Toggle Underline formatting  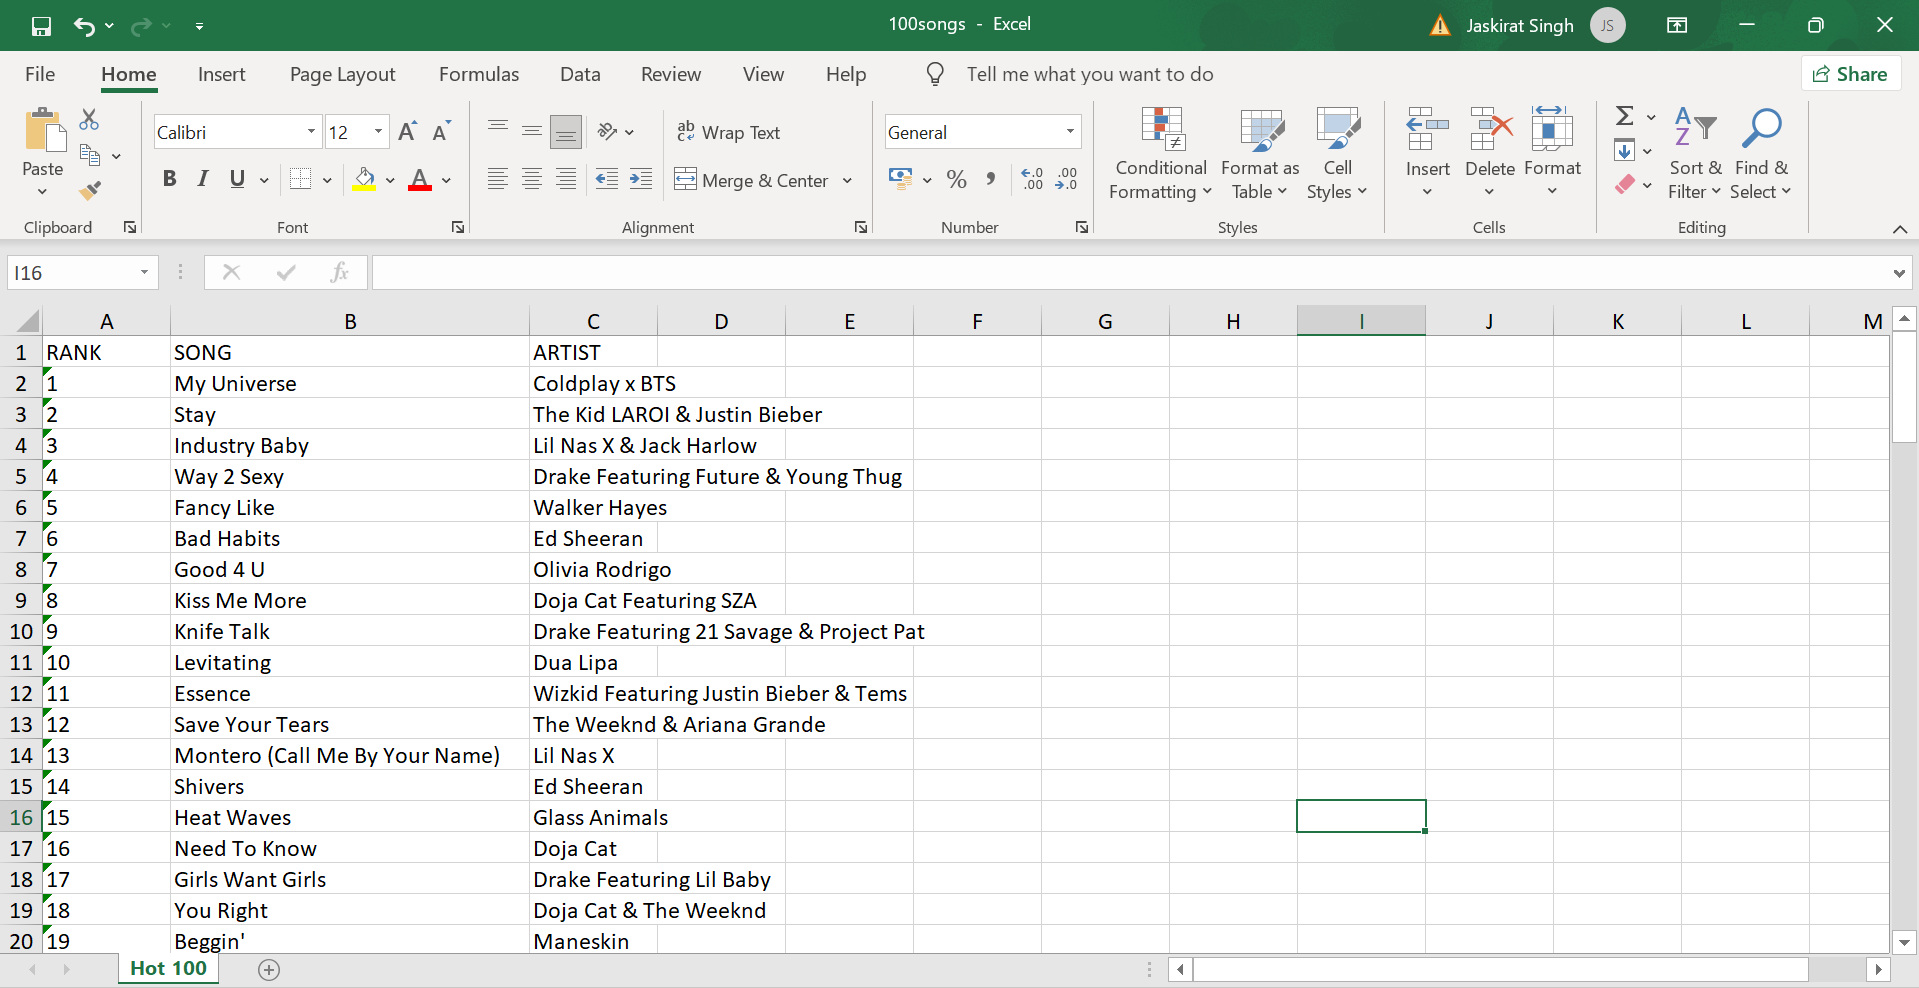click(x=237, y=179)
